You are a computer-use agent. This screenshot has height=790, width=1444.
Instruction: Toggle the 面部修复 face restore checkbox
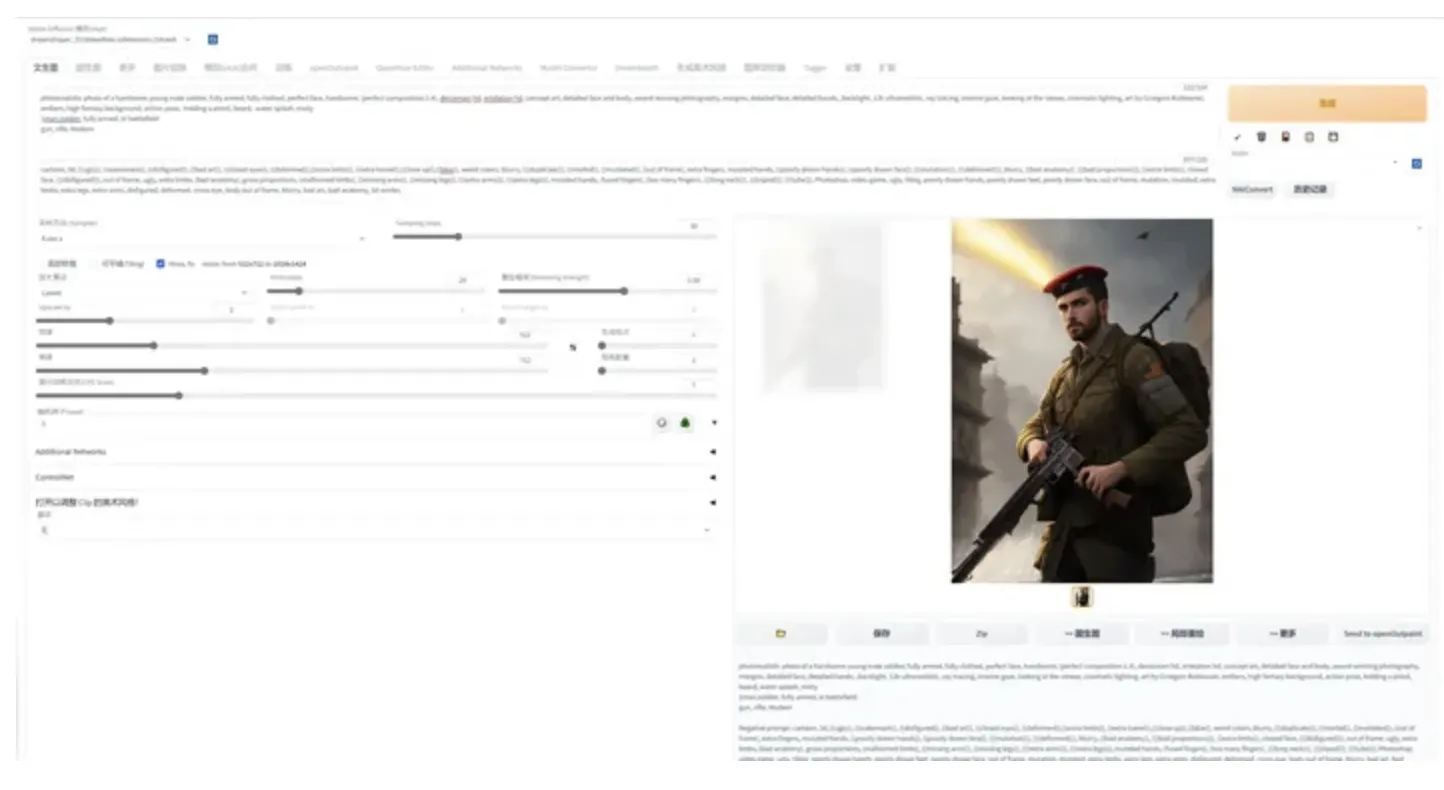[41, 264]
